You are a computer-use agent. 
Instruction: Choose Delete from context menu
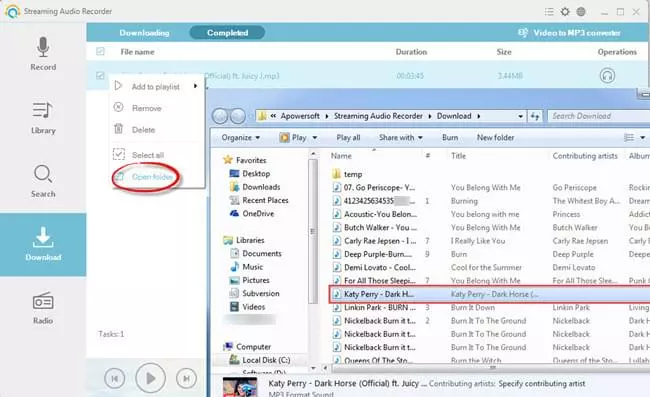[x=143, y=130]
